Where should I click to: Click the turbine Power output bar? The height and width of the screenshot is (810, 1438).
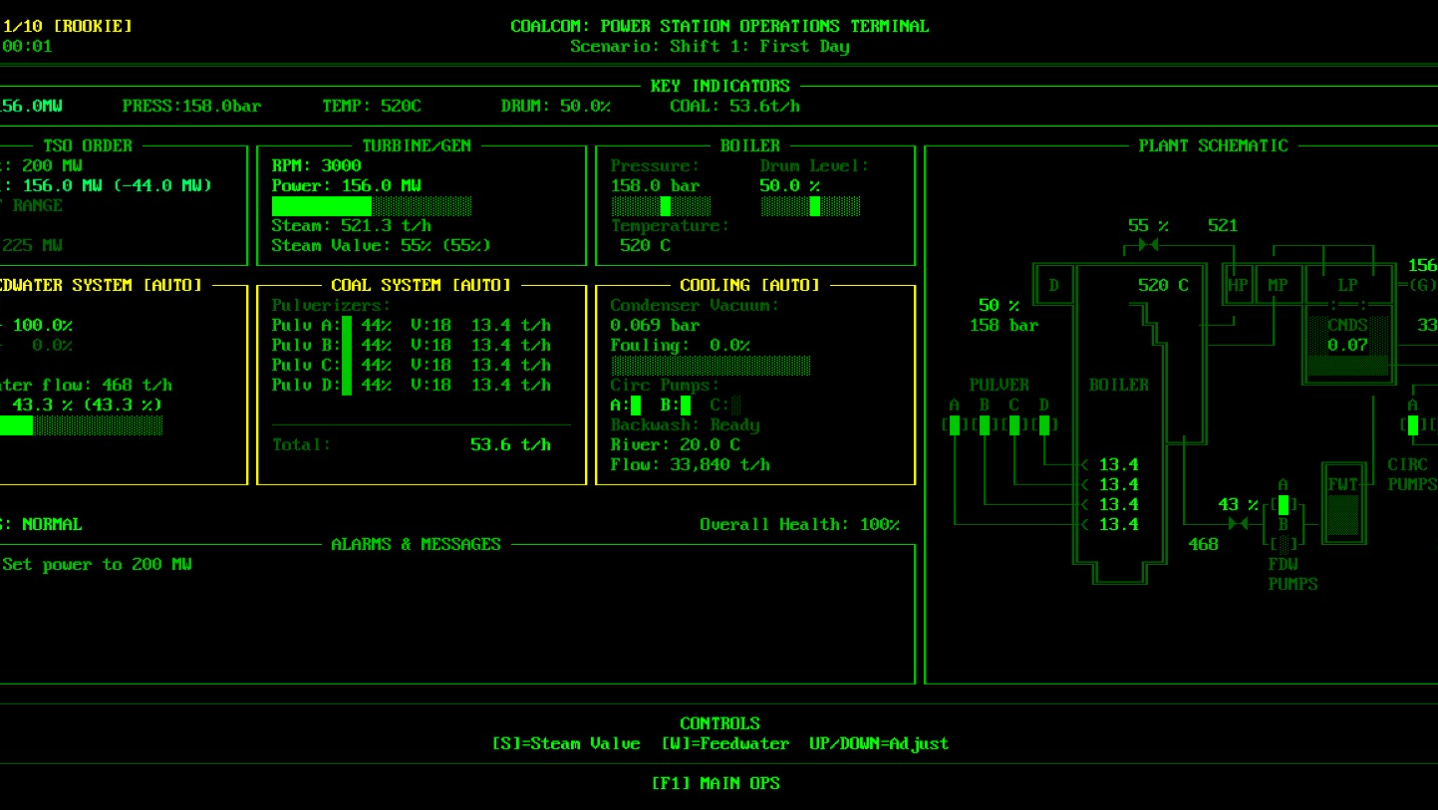tap(371, 206)
